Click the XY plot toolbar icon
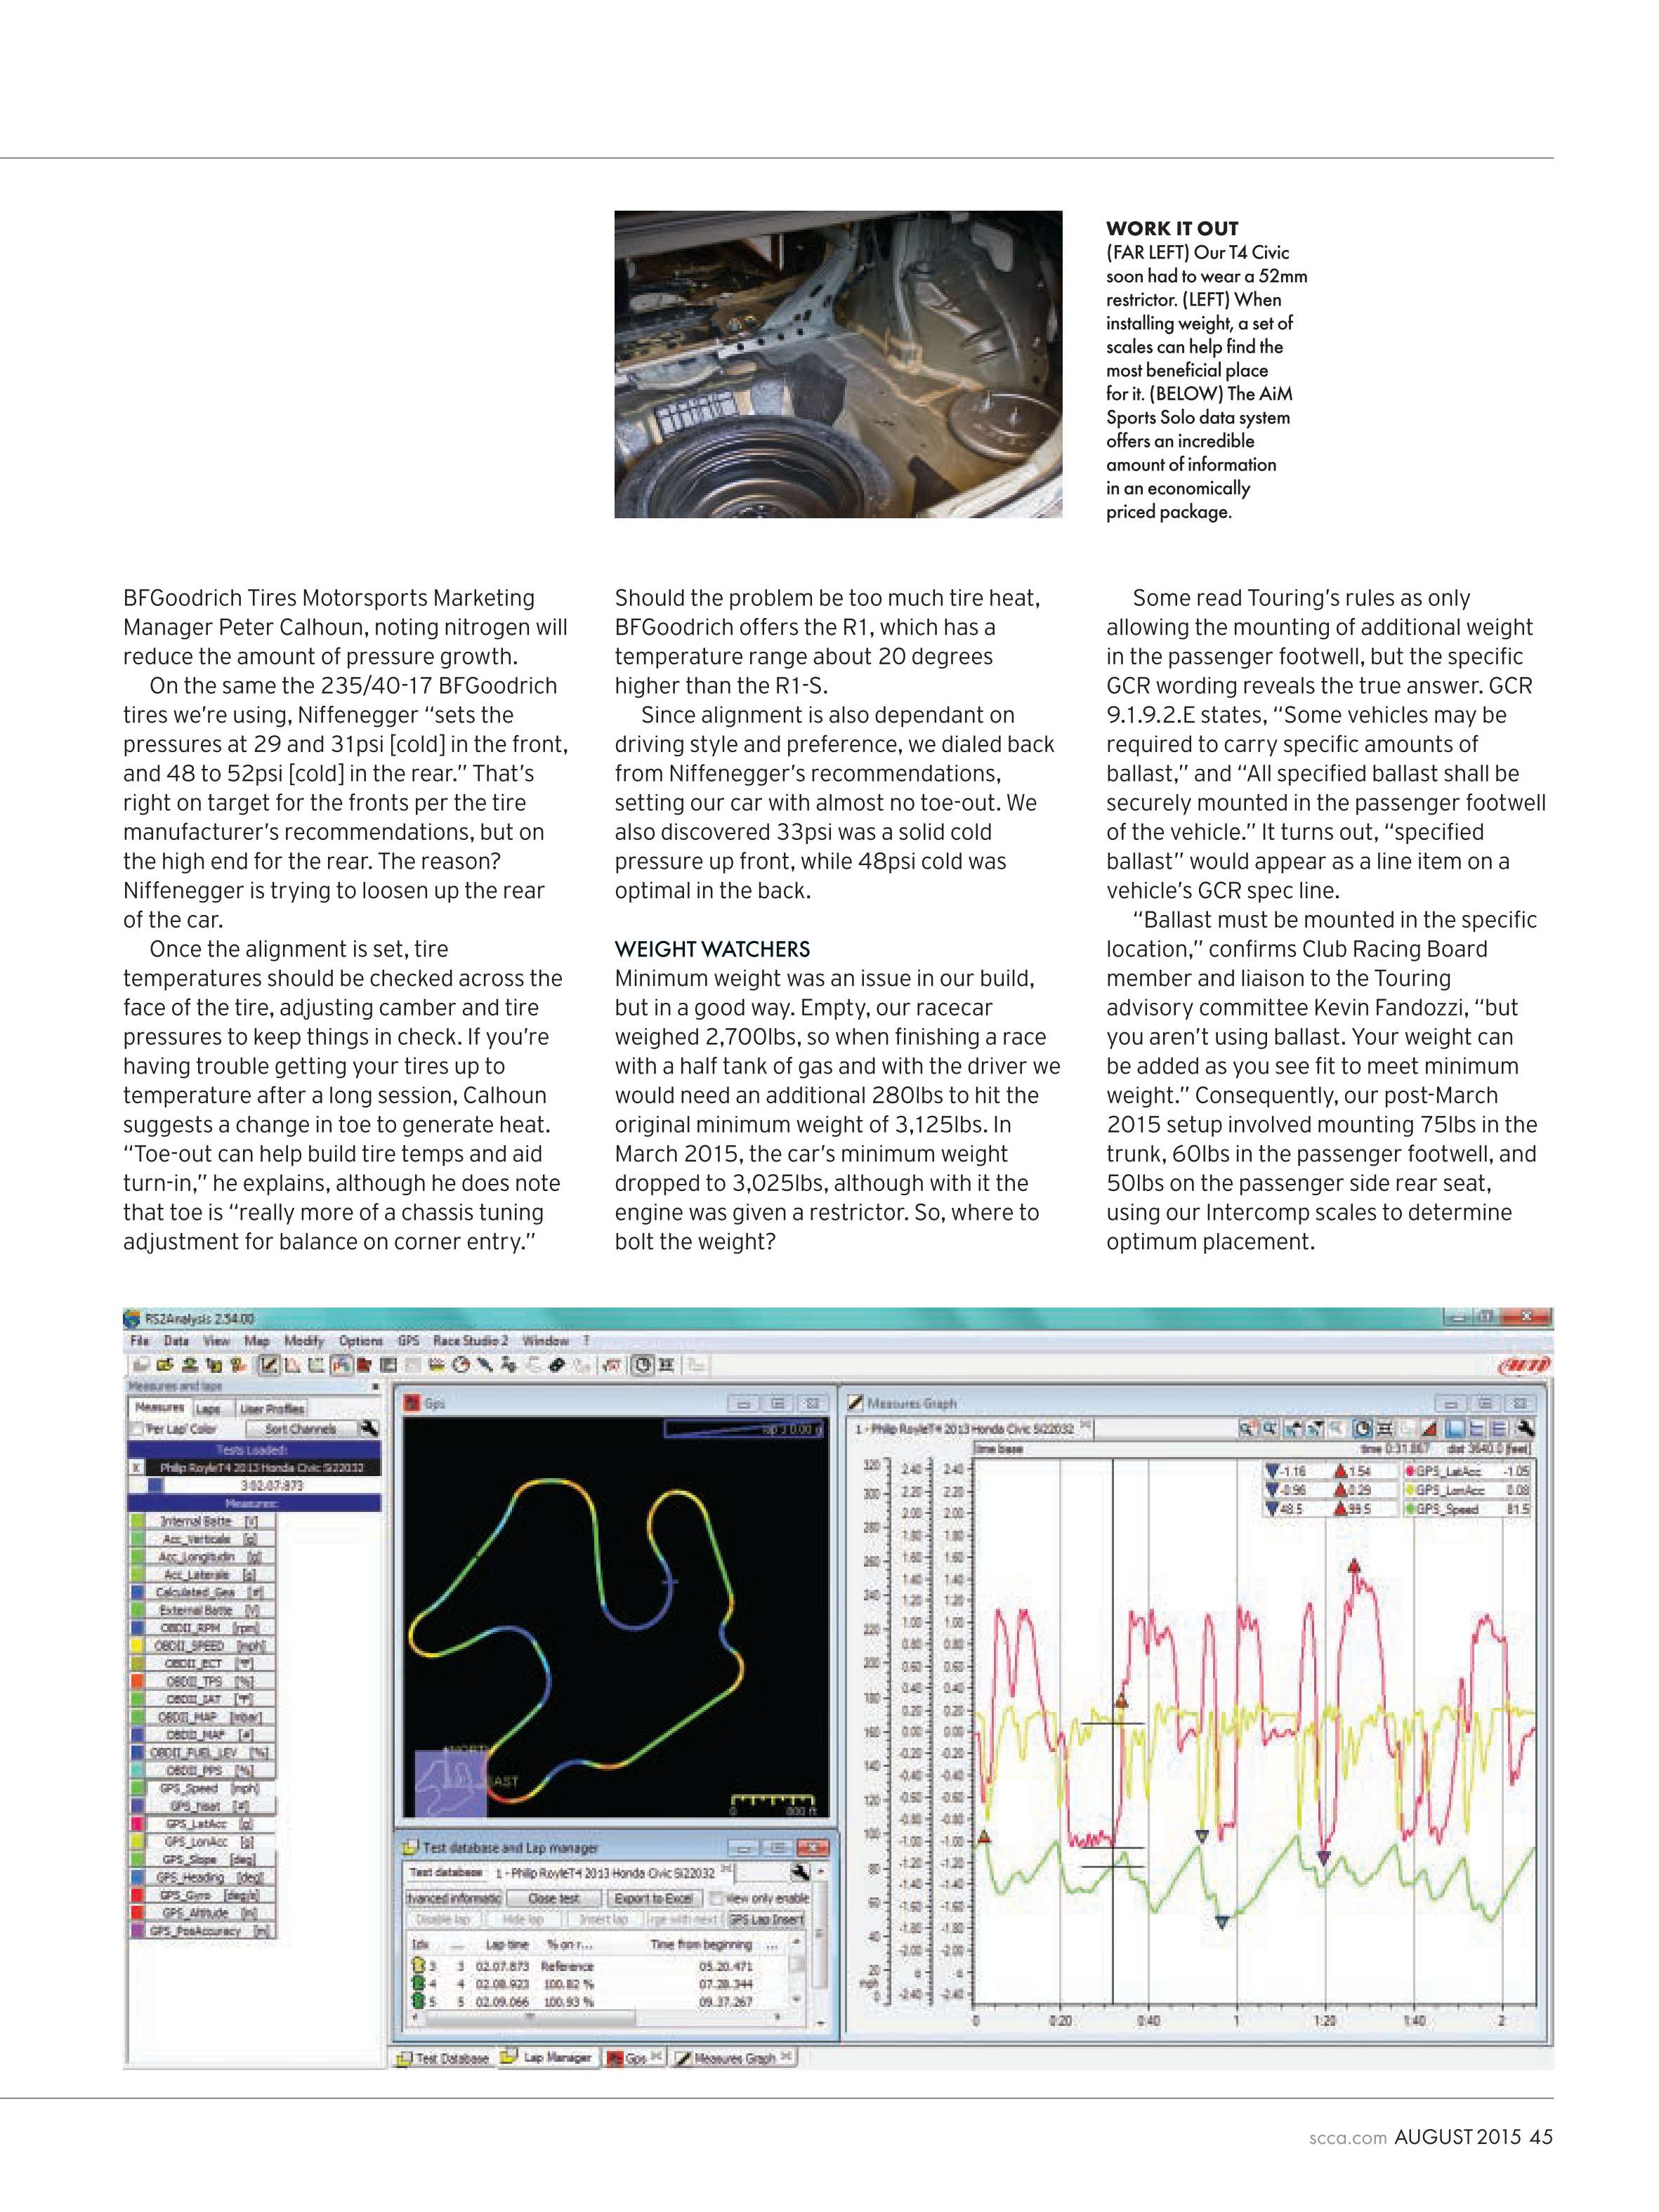Screen dimensions: 1659x2212 point(317,1365)
